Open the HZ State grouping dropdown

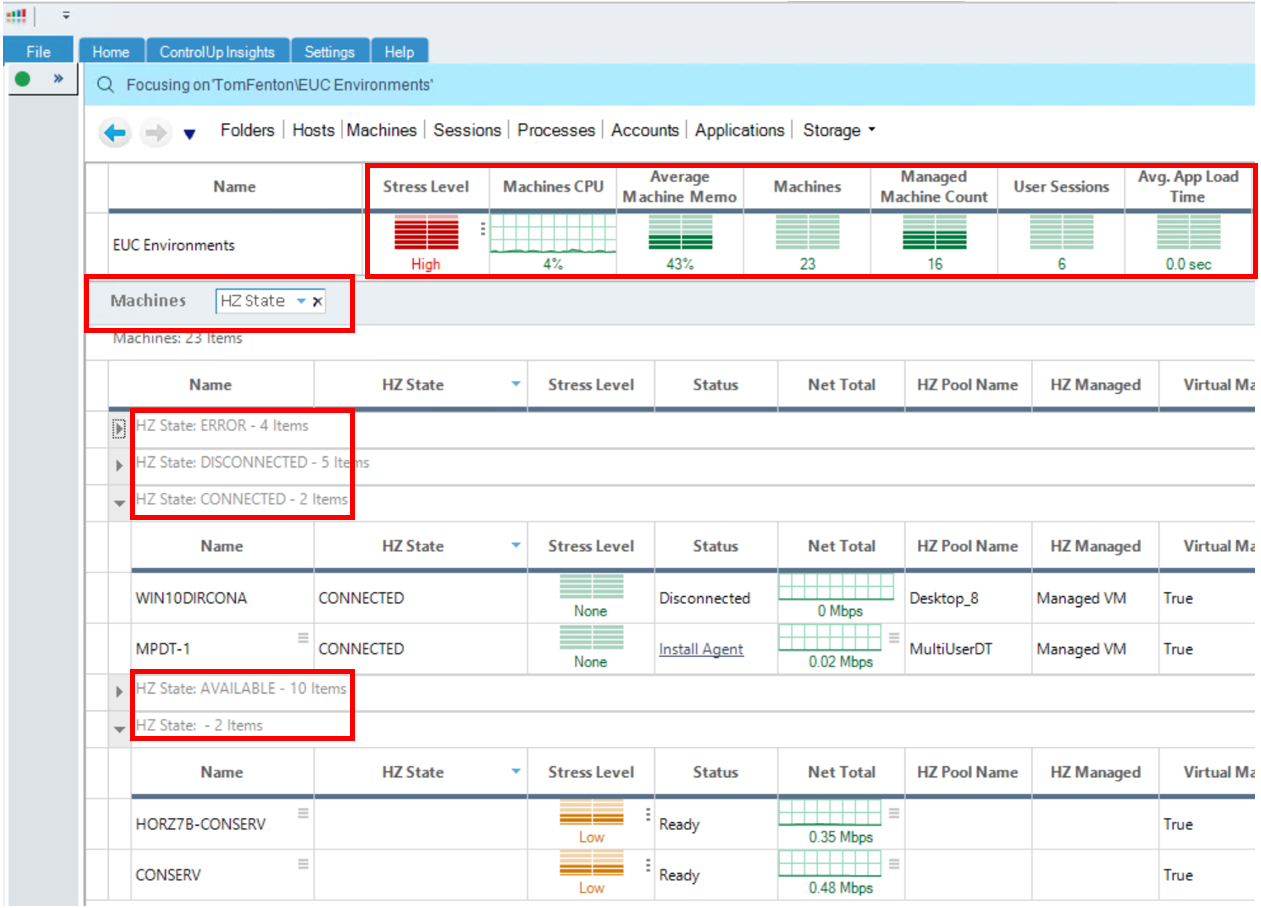tap(301, 301)
